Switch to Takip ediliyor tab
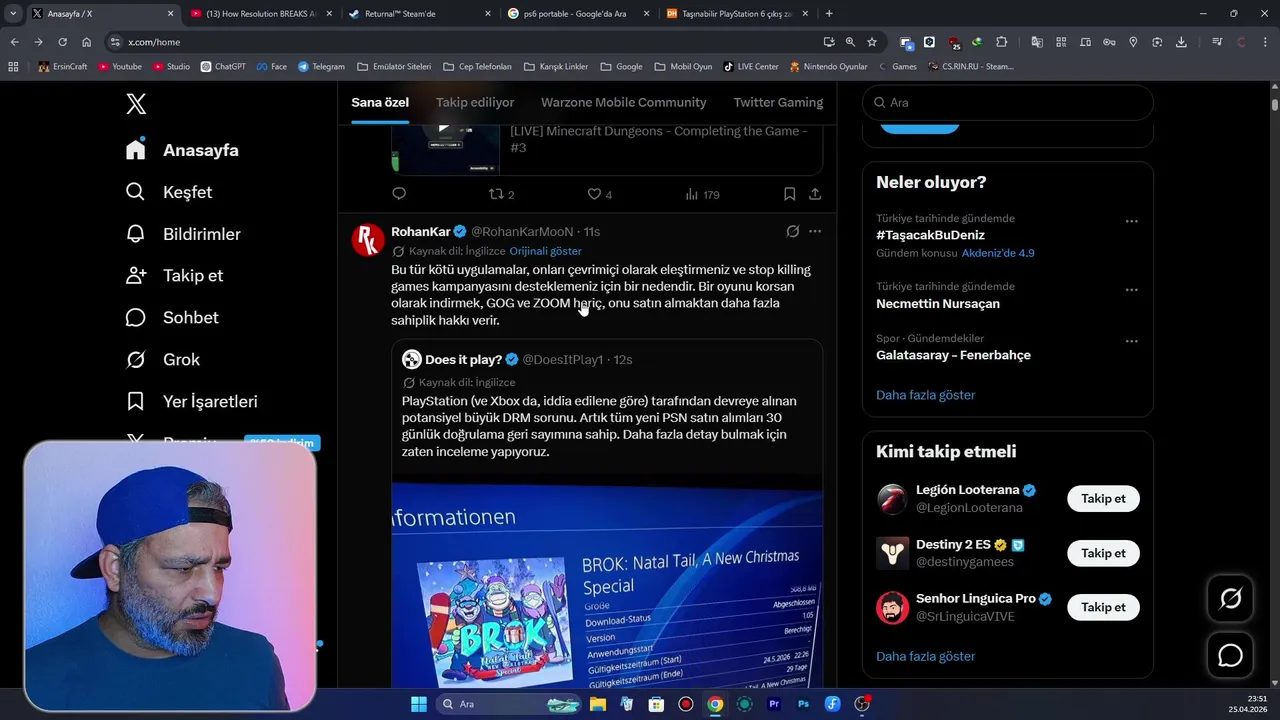1280x720 pixels. click(475, 102)
